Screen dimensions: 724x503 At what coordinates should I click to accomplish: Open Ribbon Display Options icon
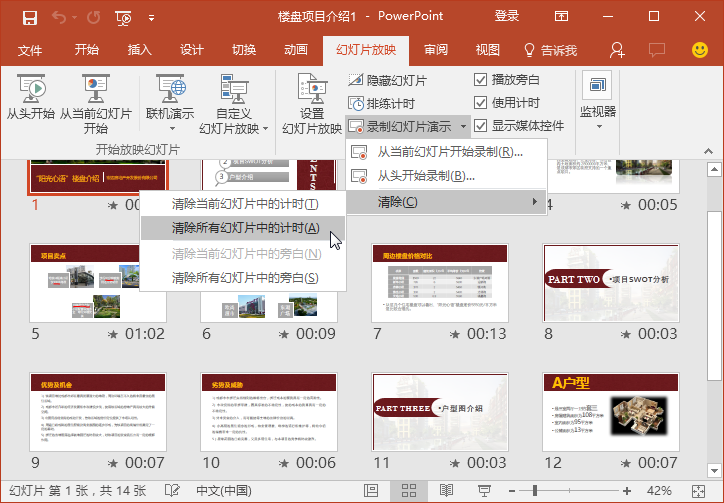click(561, 17)
